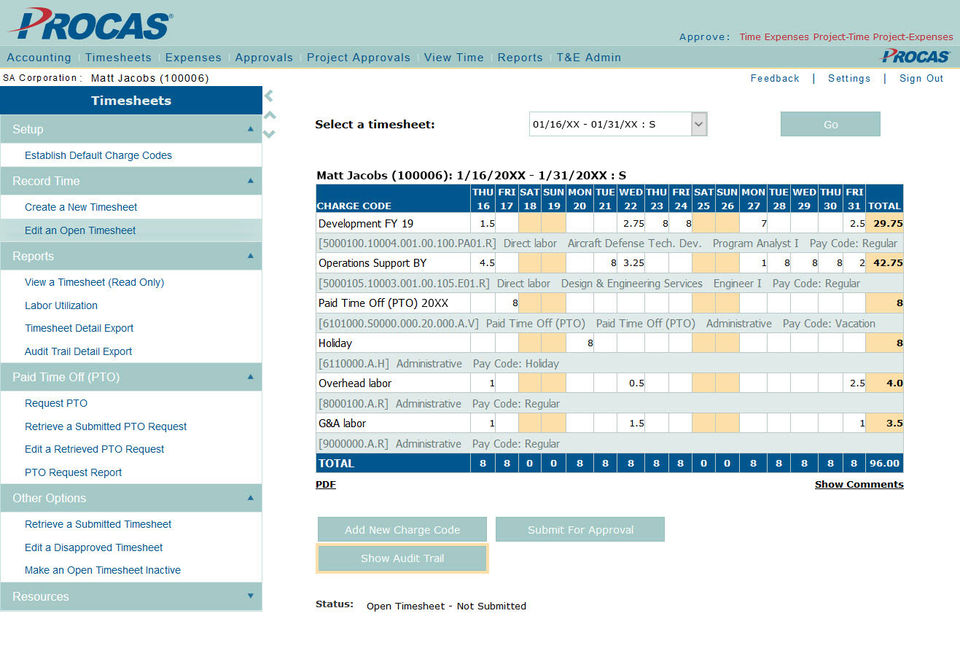The height and width of the screenshot is (651, 960).
Task: Expand the Resources section
Action: (250, 596)
